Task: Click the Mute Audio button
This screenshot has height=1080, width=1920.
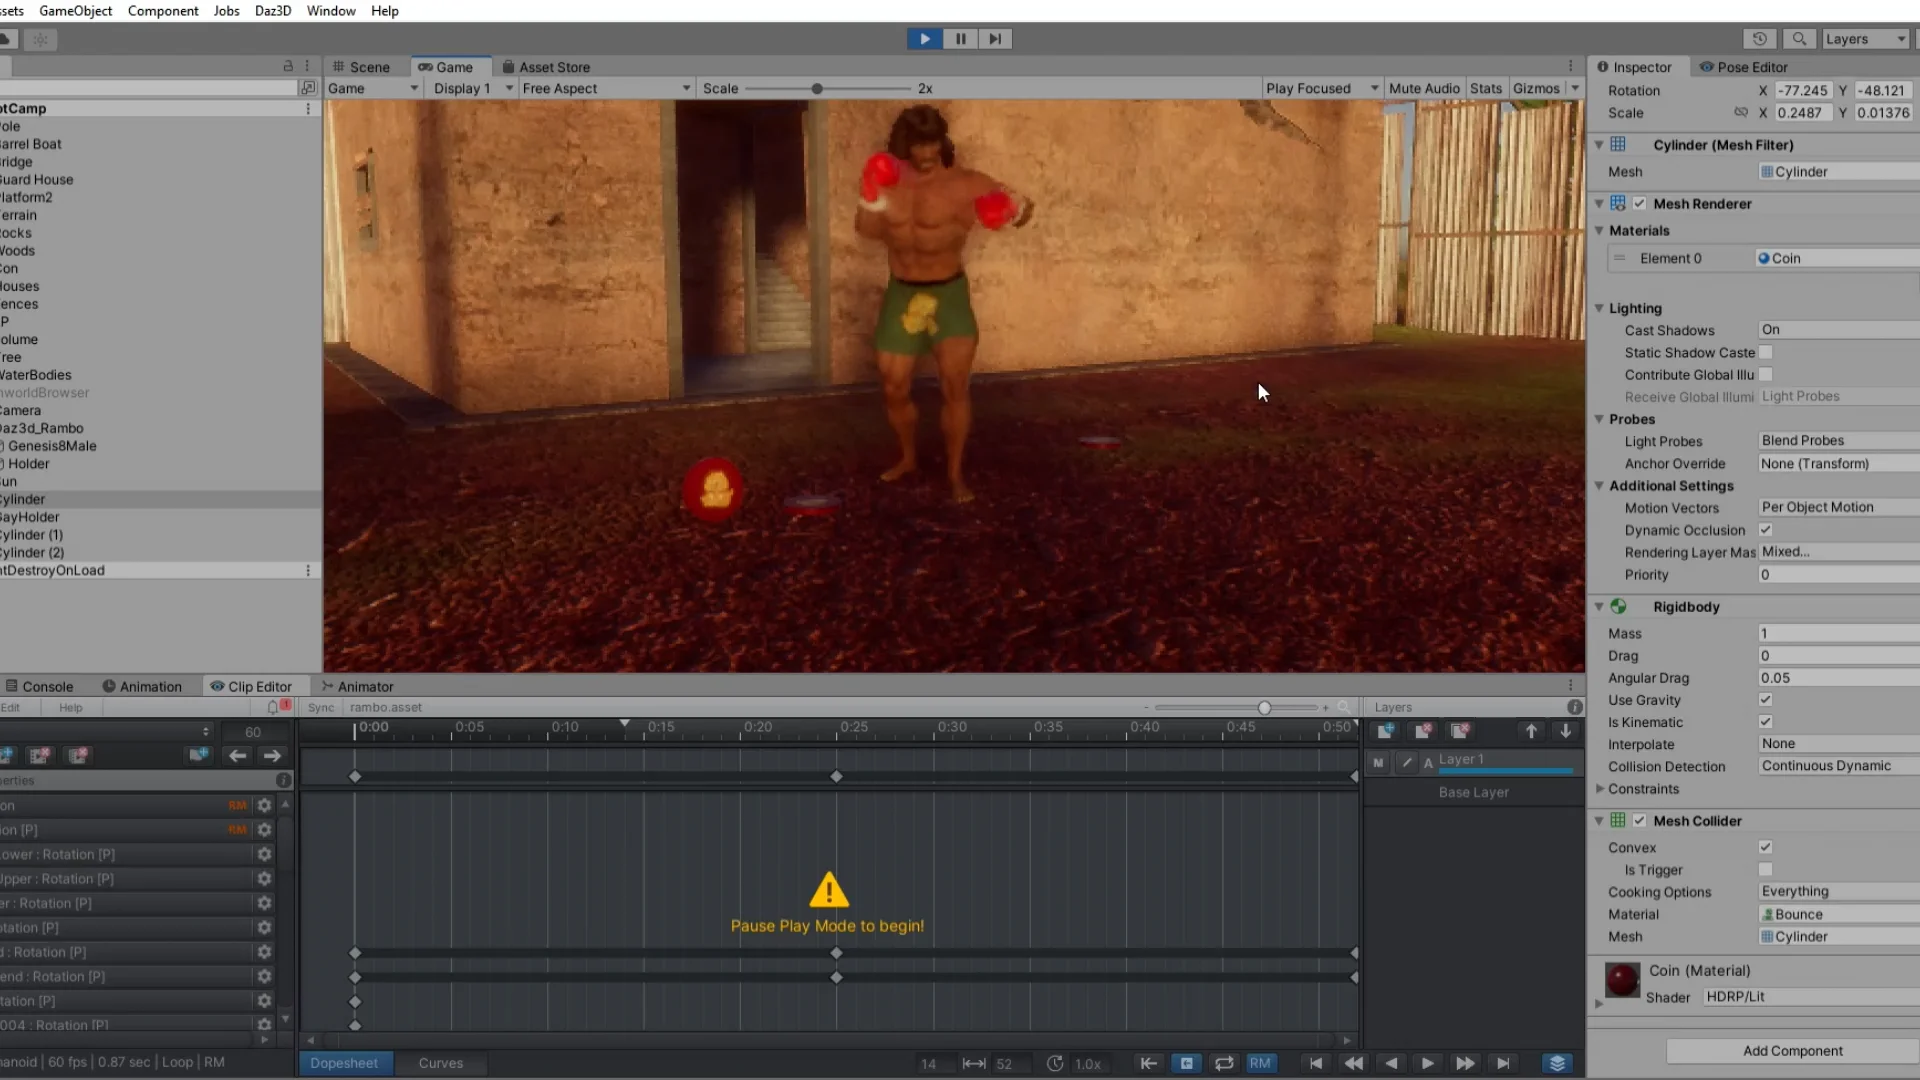Action: coord(1424,88)
